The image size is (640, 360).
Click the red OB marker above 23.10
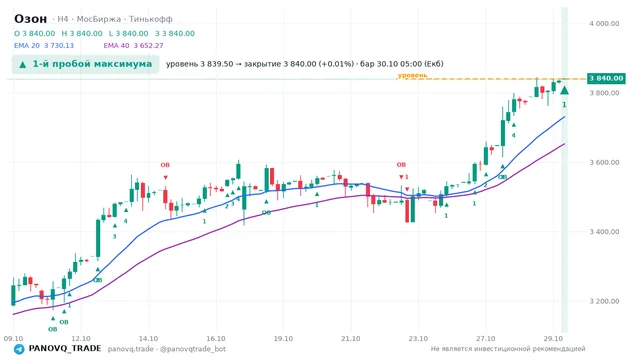pos(401,165)
